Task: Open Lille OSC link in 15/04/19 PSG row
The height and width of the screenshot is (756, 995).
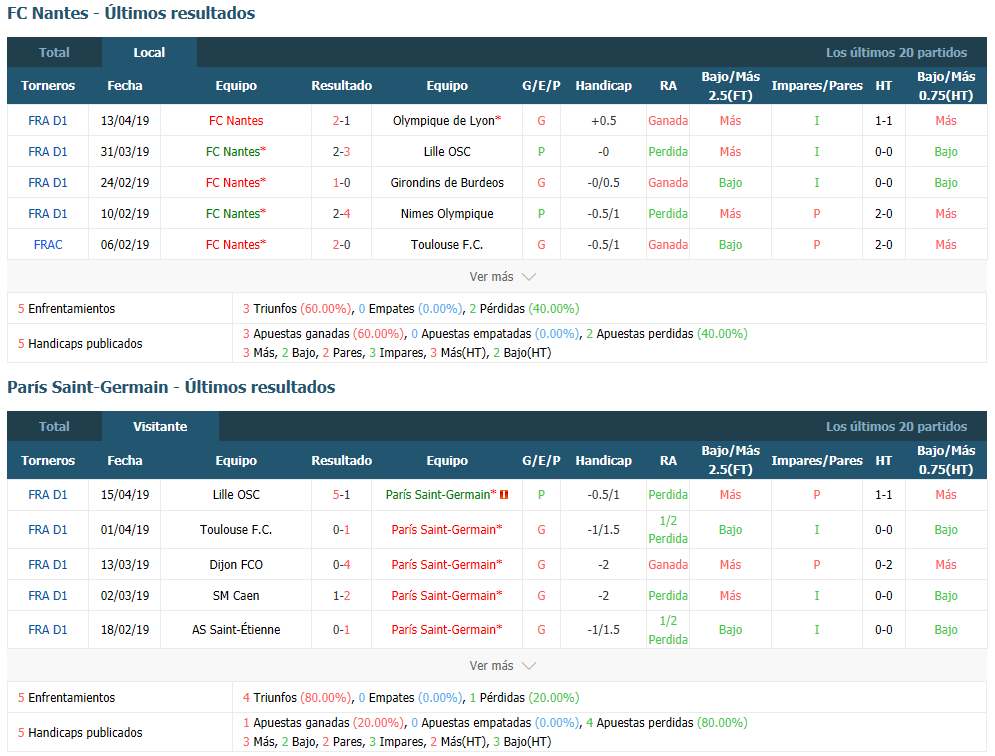Action: (x=236, y=494)
